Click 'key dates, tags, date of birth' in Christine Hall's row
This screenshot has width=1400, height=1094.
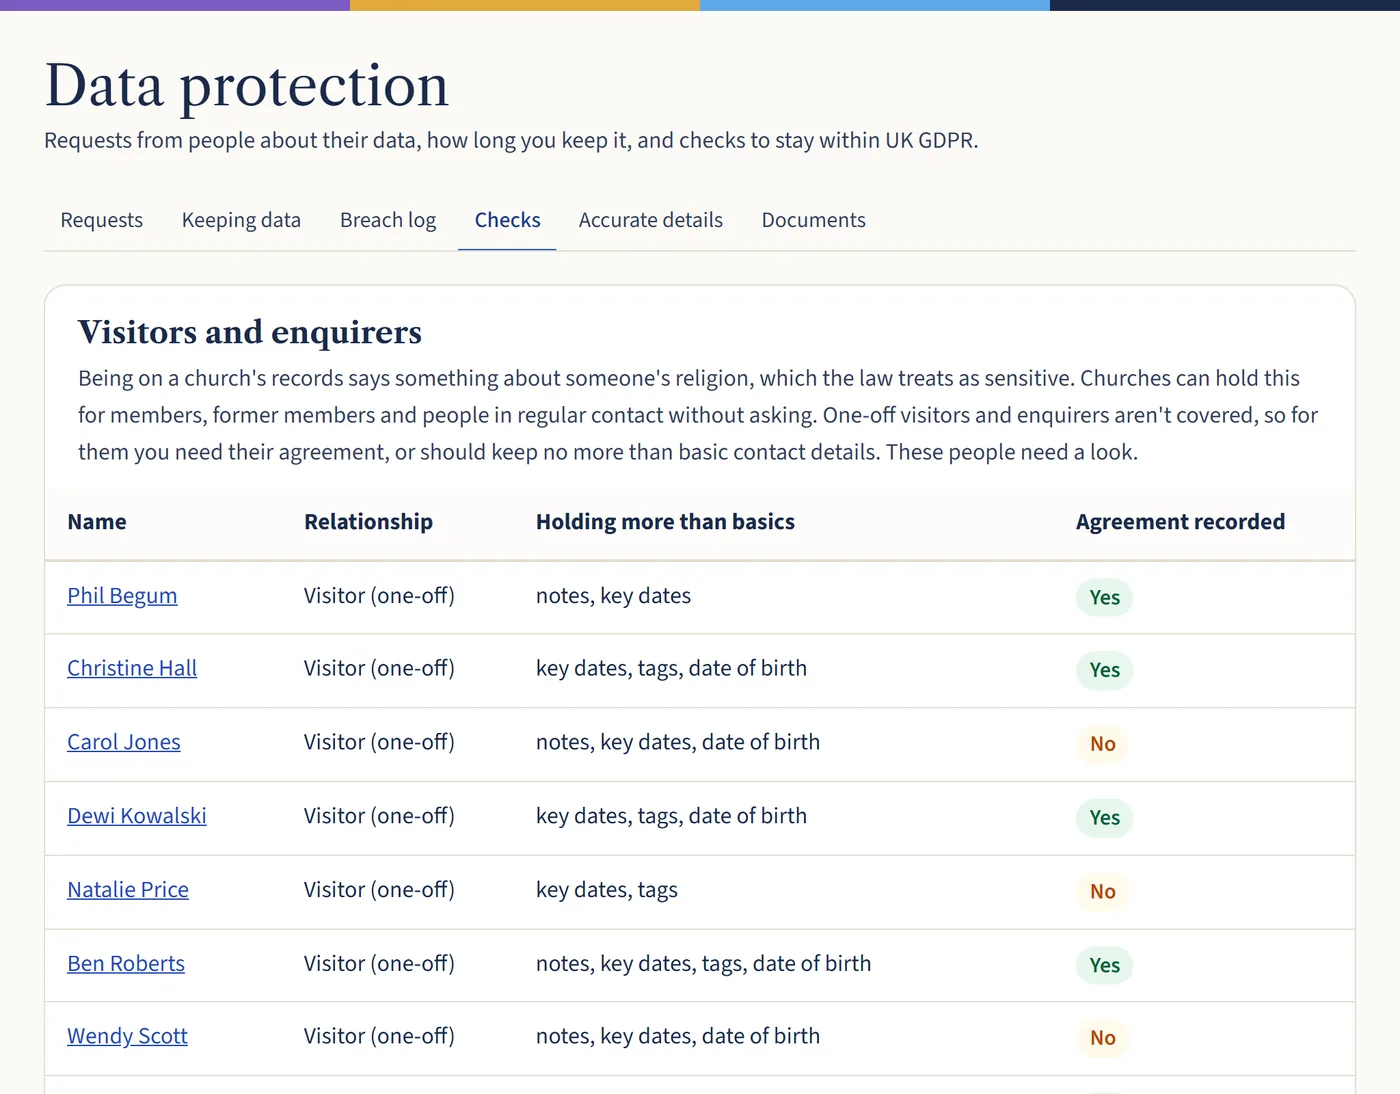pyautogui.click(x=671, y=669)
